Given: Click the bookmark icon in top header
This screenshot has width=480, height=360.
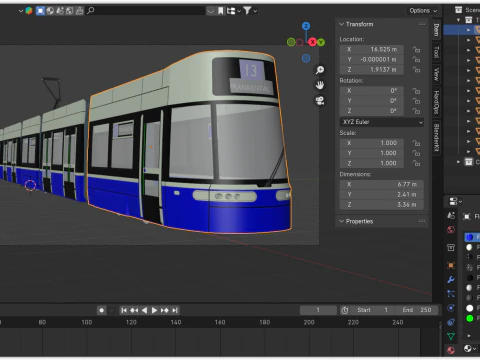Looking at the screenshot, I should click(x=221, y=11).
